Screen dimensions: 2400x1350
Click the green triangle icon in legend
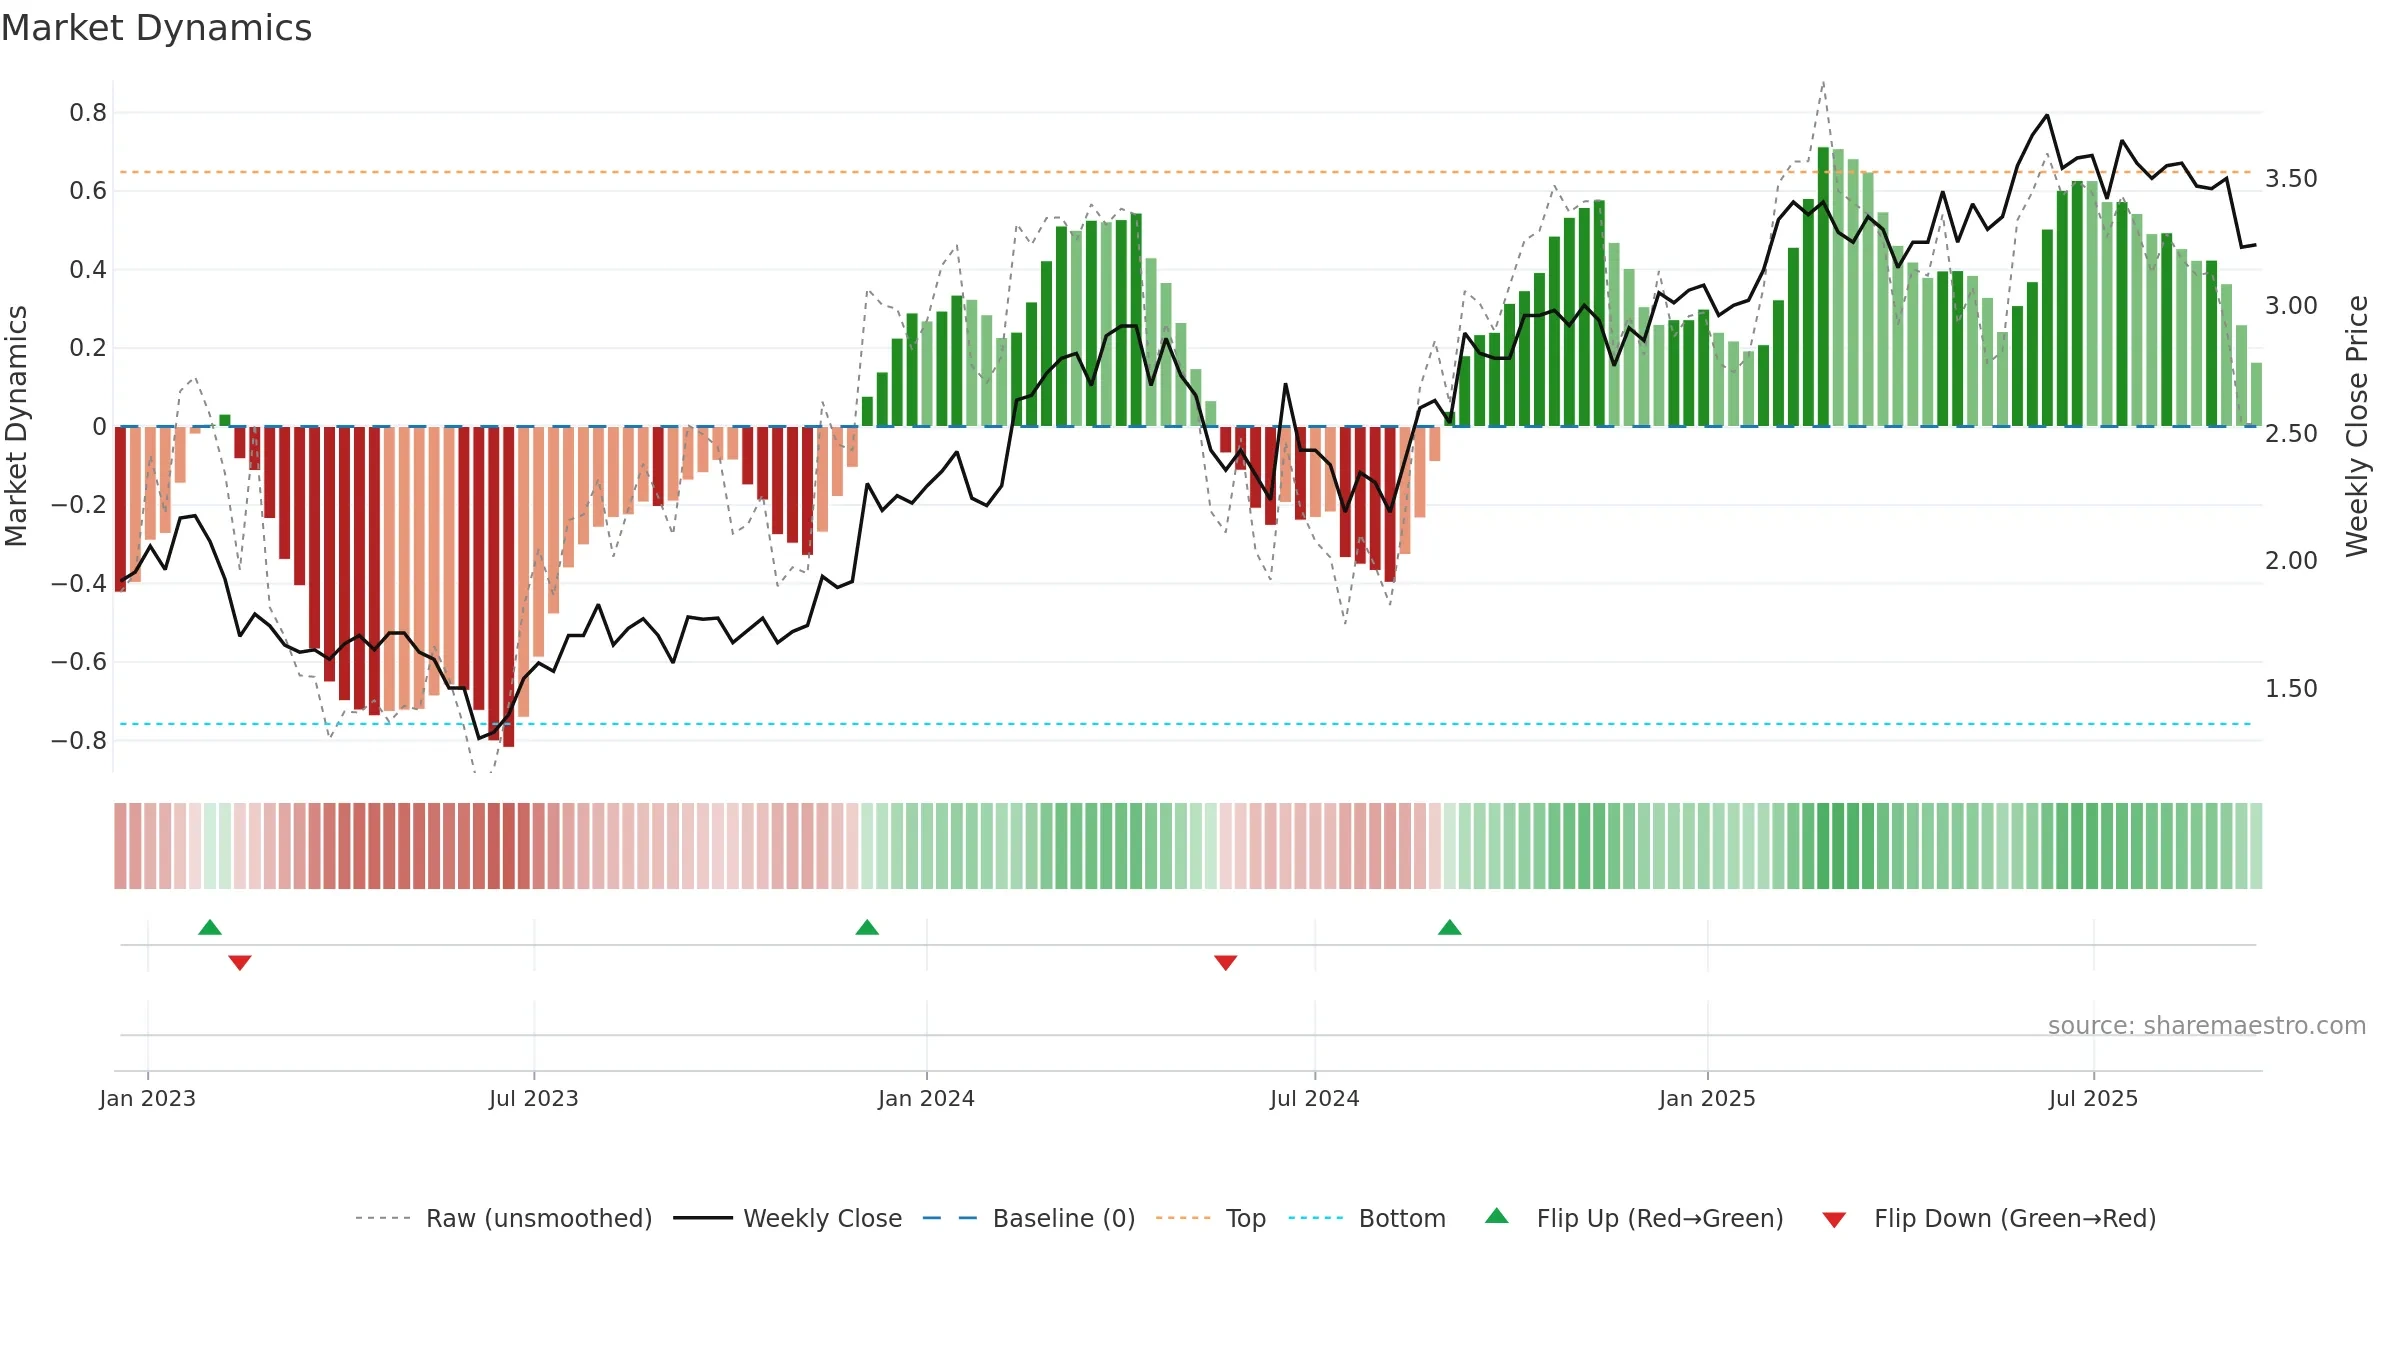pos(1497,1216)
